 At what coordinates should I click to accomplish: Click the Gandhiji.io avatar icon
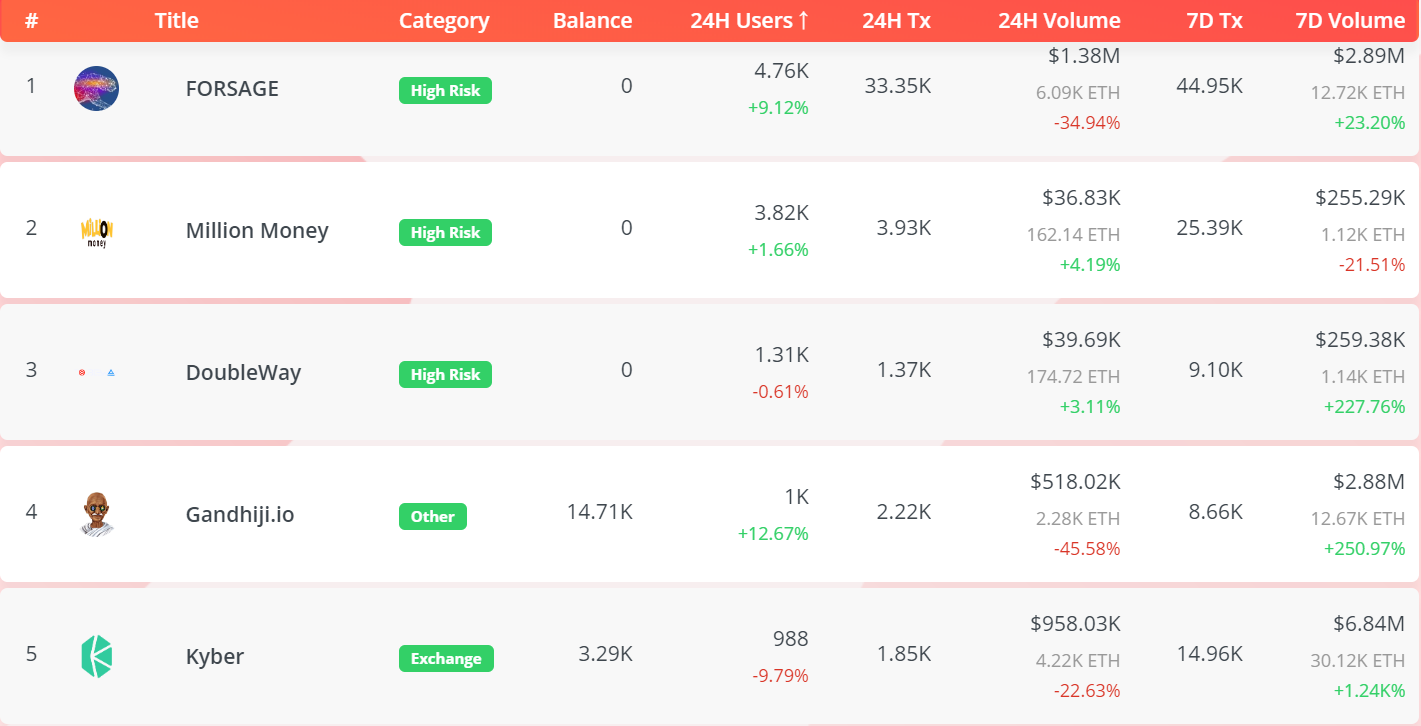point(97,514)
